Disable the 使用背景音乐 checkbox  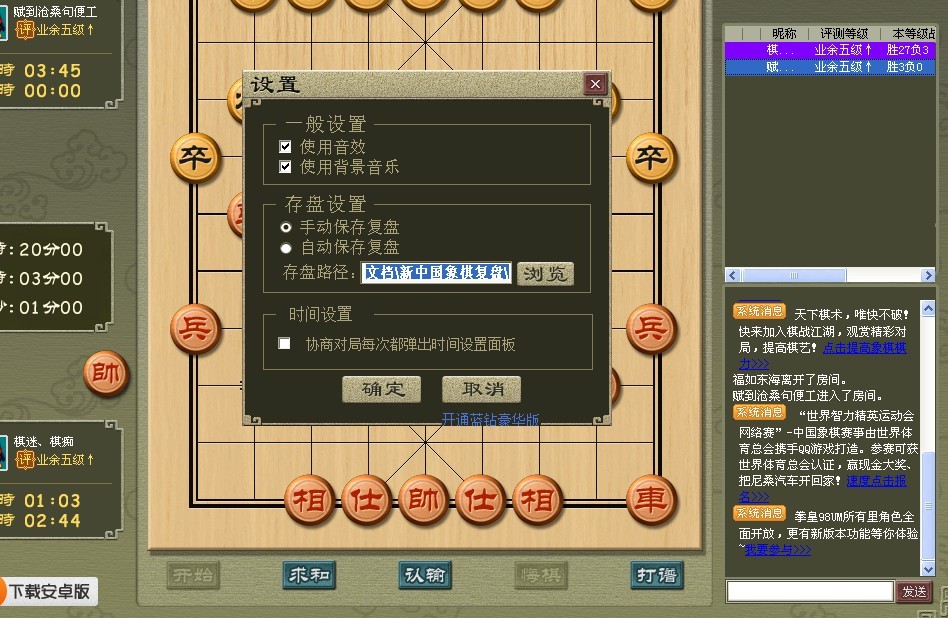coord(285,166)
